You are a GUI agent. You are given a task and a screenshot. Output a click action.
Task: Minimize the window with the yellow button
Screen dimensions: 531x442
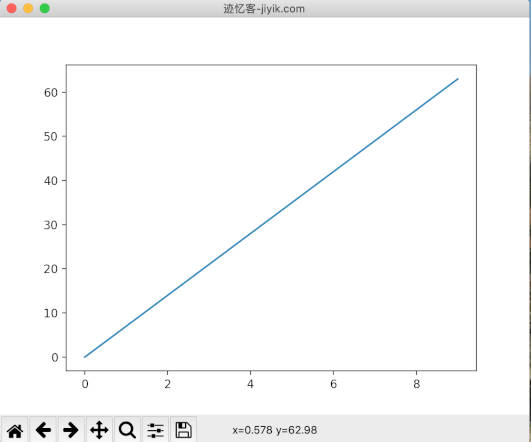[x=28, y=8]
